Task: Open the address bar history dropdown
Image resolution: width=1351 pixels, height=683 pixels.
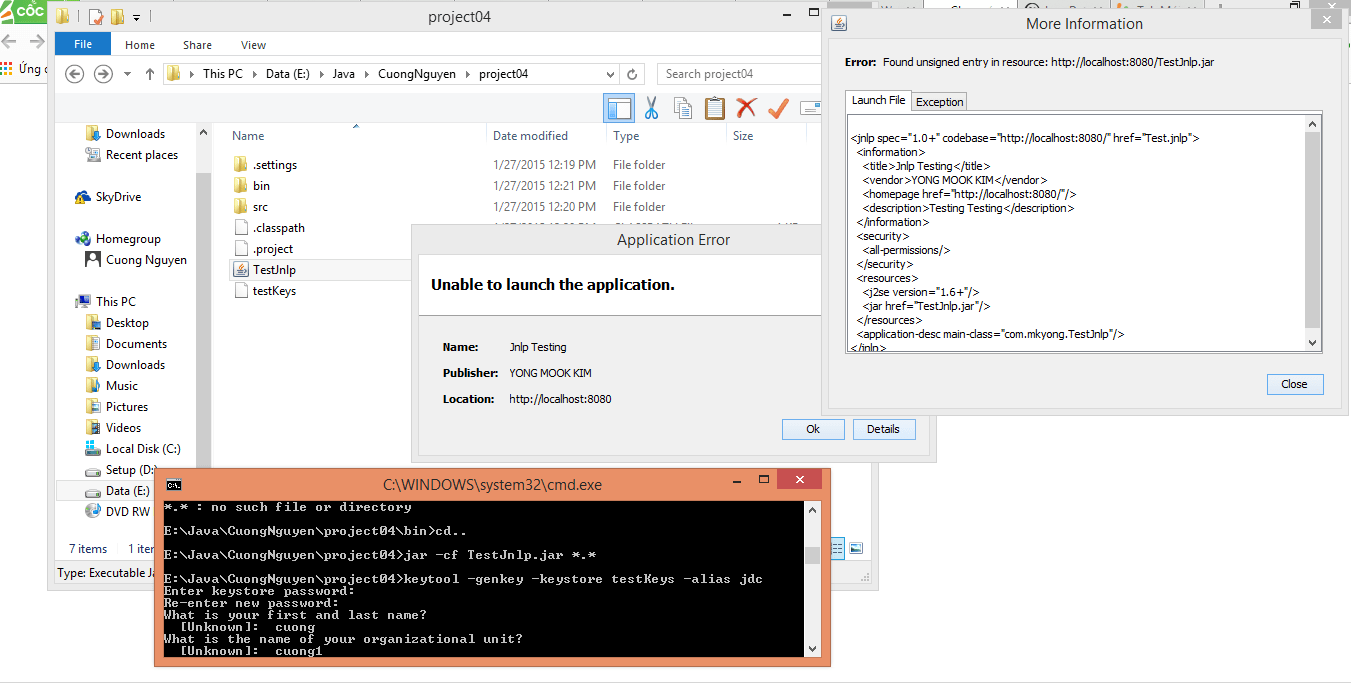Action: pyautogui.click(x=610, y=74)
